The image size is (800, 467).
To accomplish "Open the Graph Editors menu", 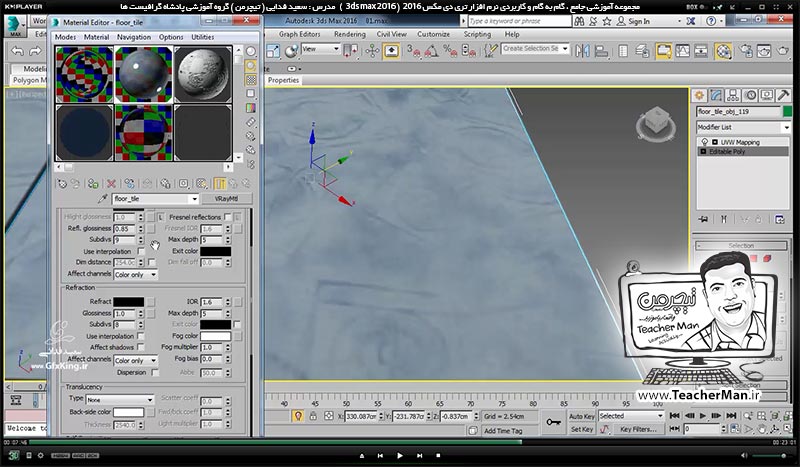I will pyautogui.click(x=299, y=34).
